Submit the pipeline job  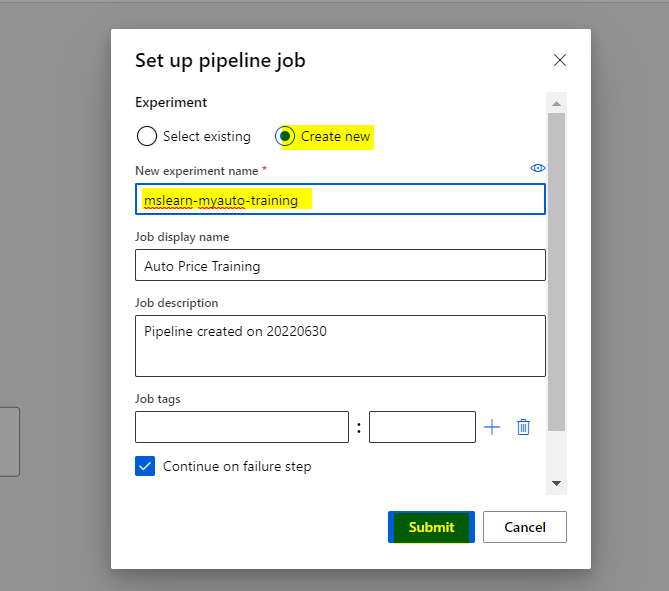click(x=431, y=527)
